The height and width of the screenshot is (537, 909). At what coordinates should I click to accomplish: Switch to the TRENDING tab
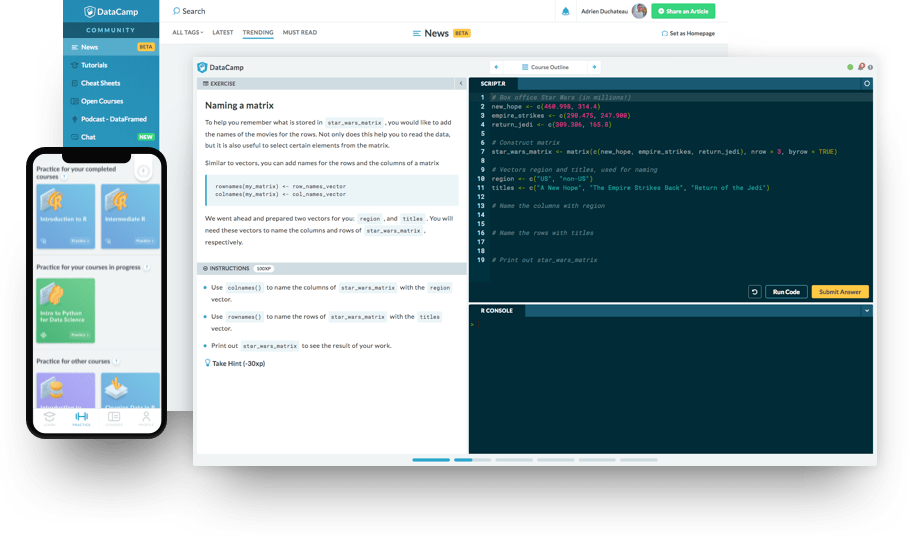pyautogui.click(x=258, y=32)
